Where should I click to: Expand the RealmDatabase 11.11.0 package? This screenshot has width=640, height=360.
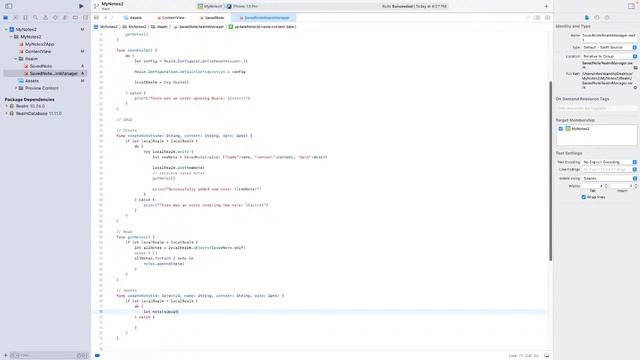tap(6, 113)
